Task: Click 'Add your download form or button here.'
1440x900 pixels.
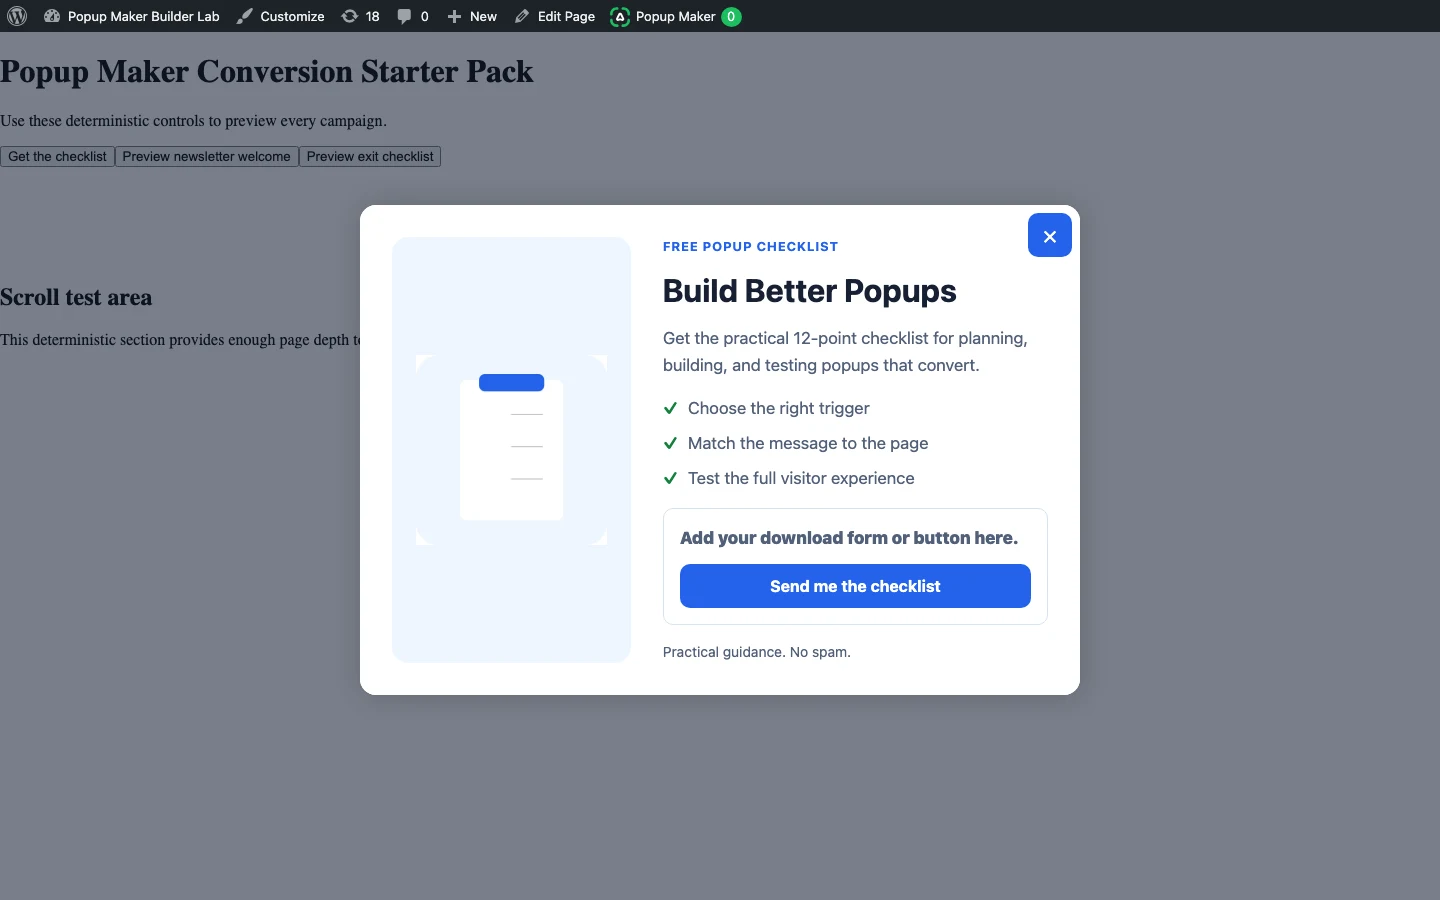Action: click(x=849, y=538)
